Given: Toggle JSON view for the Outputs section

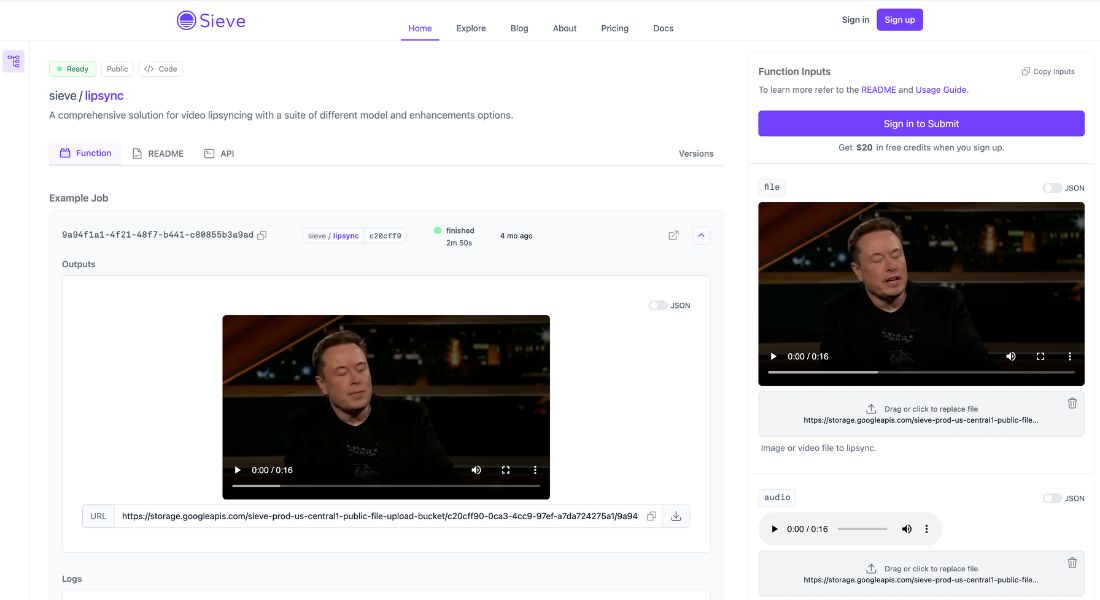Looking at the screenshot, I should pos(658,304).
